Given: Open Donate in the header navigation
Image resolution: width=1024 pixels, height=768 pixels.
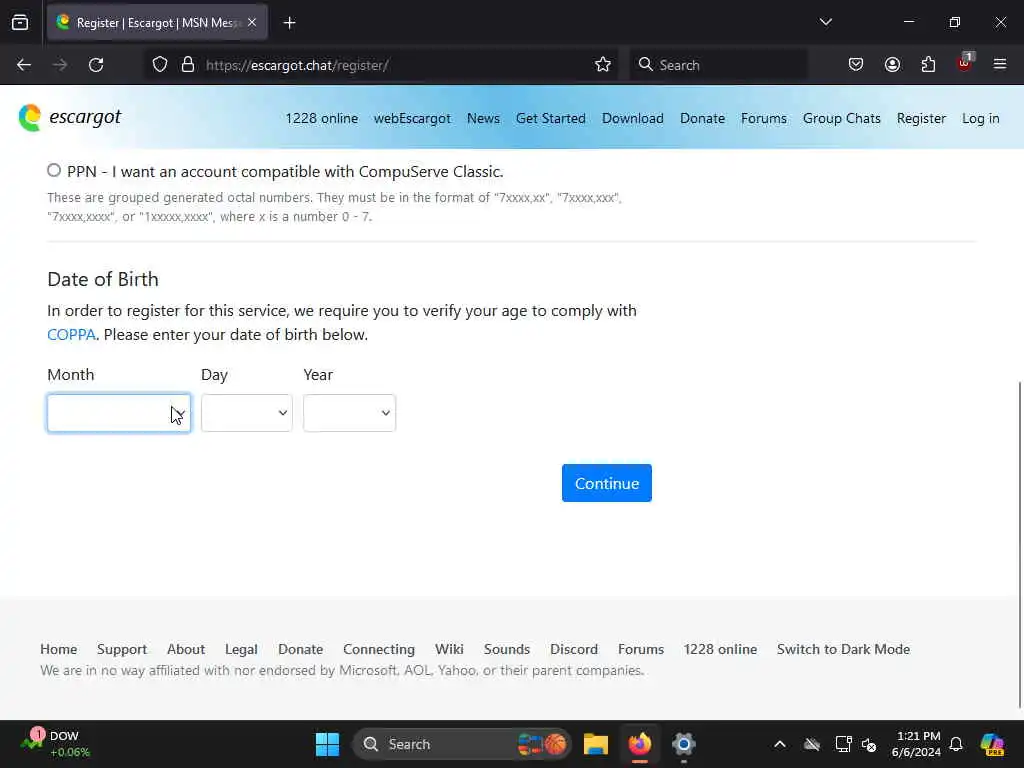Looking at the screenshot, I should click(x=702, y=118).
